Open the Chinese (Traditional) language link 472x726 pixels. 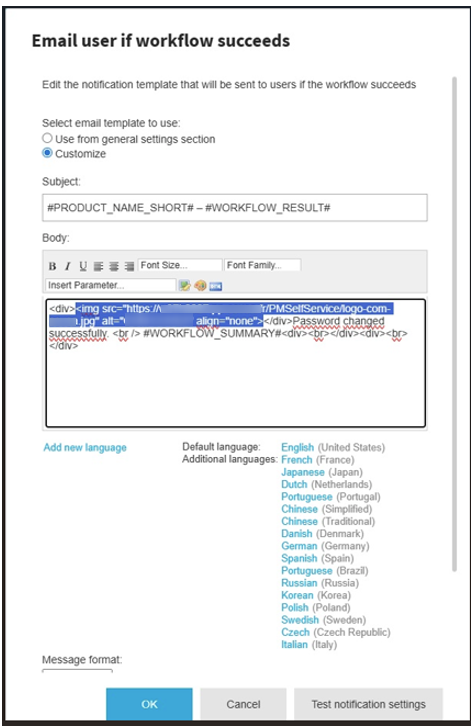pos(299,521)
